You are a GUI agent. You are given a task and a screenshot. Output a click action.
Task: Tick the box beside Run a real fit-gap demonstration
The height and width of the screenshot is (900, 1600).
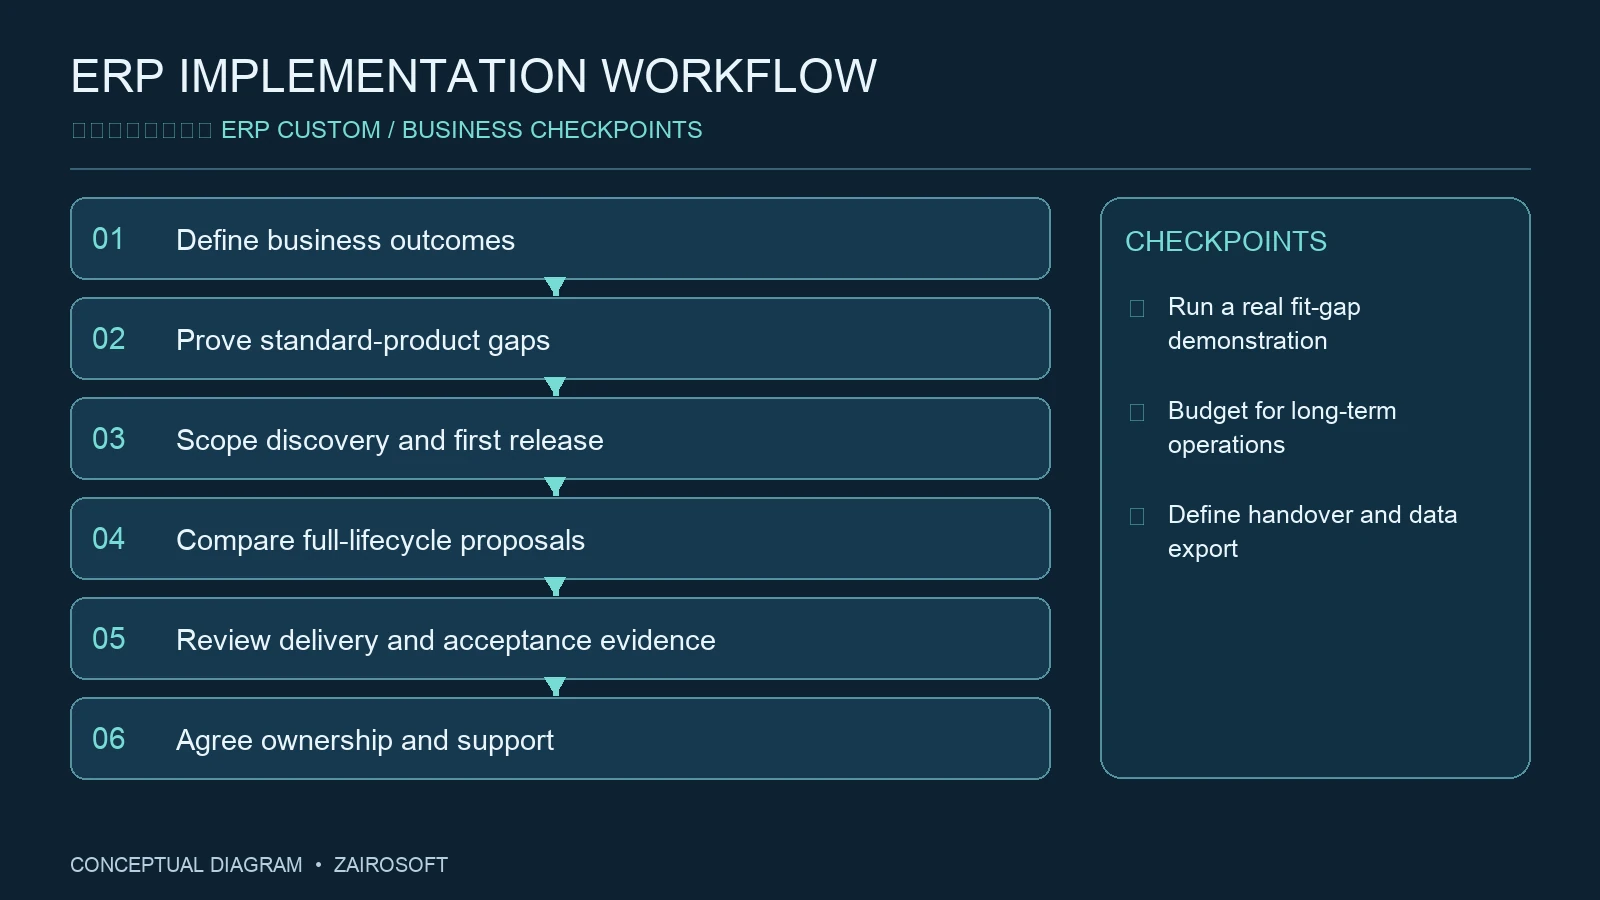pyautogui.click(x=1137, y=308)
